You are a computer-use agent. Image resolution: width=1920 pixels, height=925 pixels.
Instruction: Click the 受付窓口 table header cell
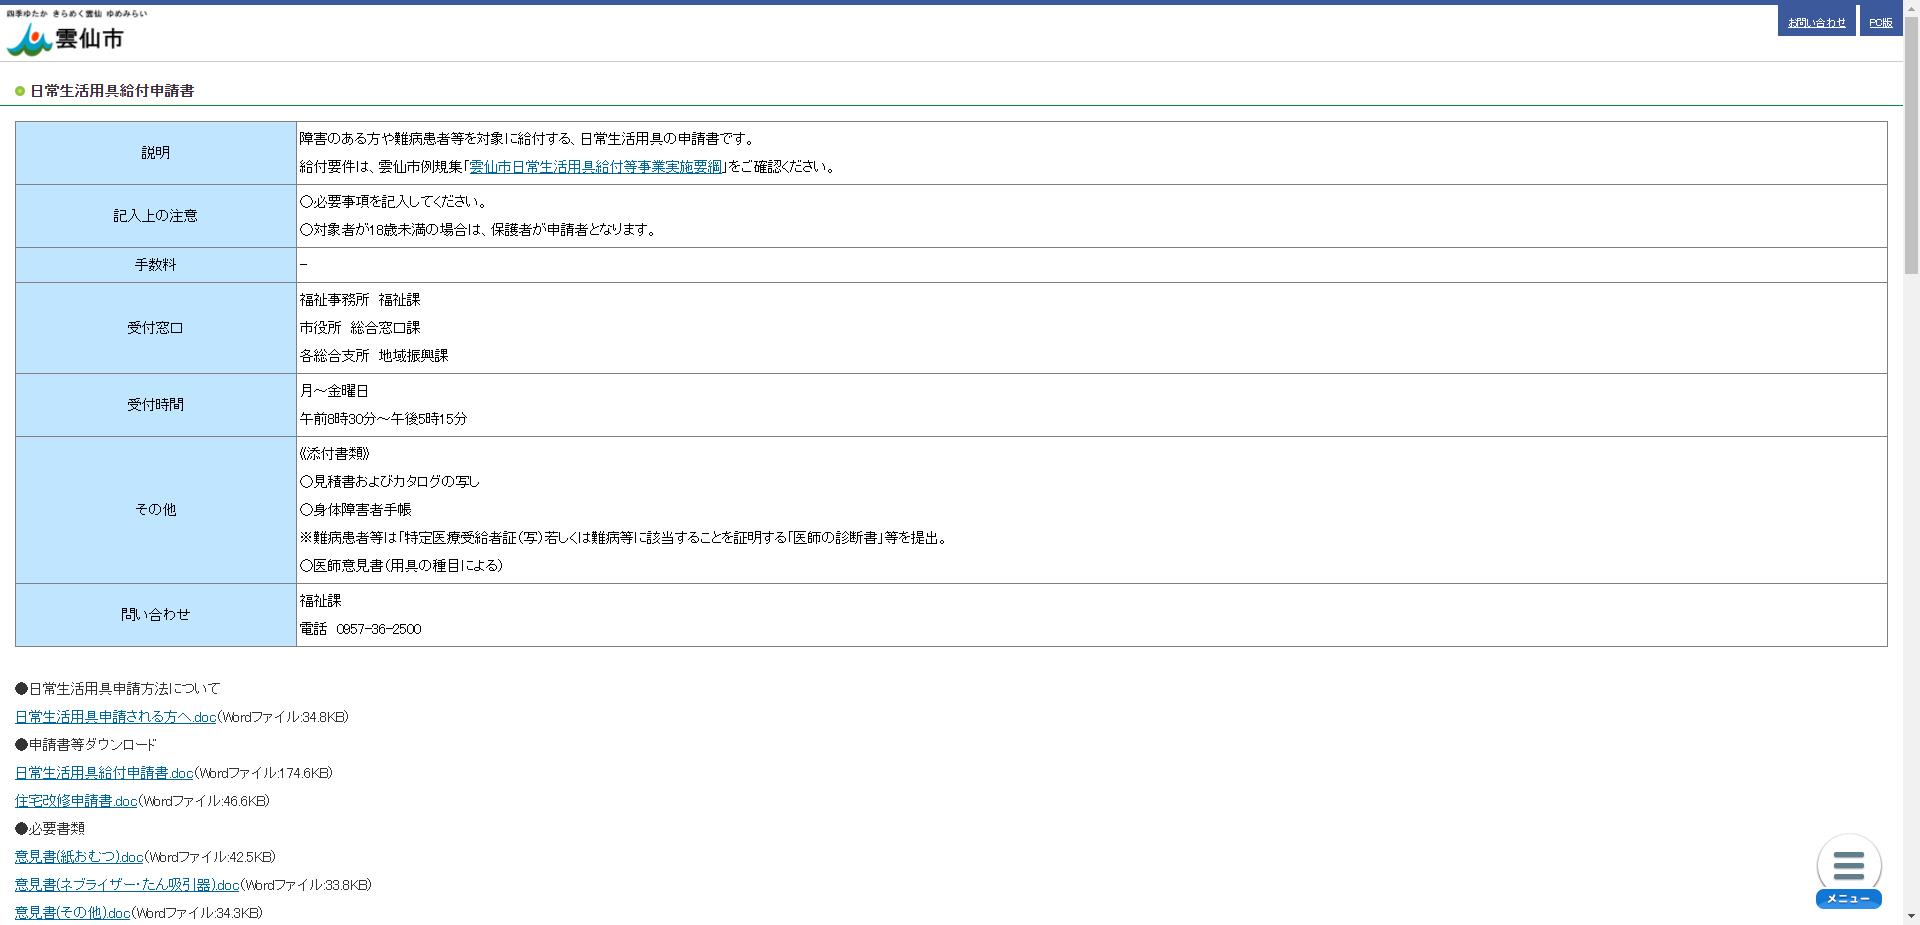click(x=155, y=328)
